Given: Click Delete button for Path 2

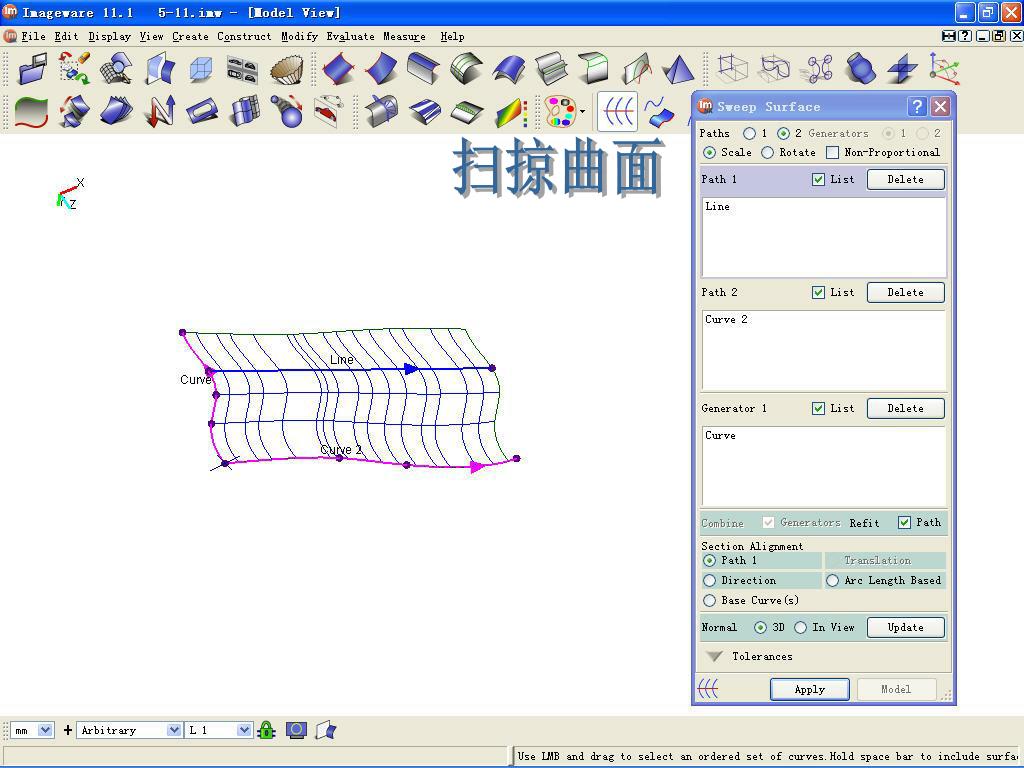Looking at the screenshot, I should [x=905, y=292].
